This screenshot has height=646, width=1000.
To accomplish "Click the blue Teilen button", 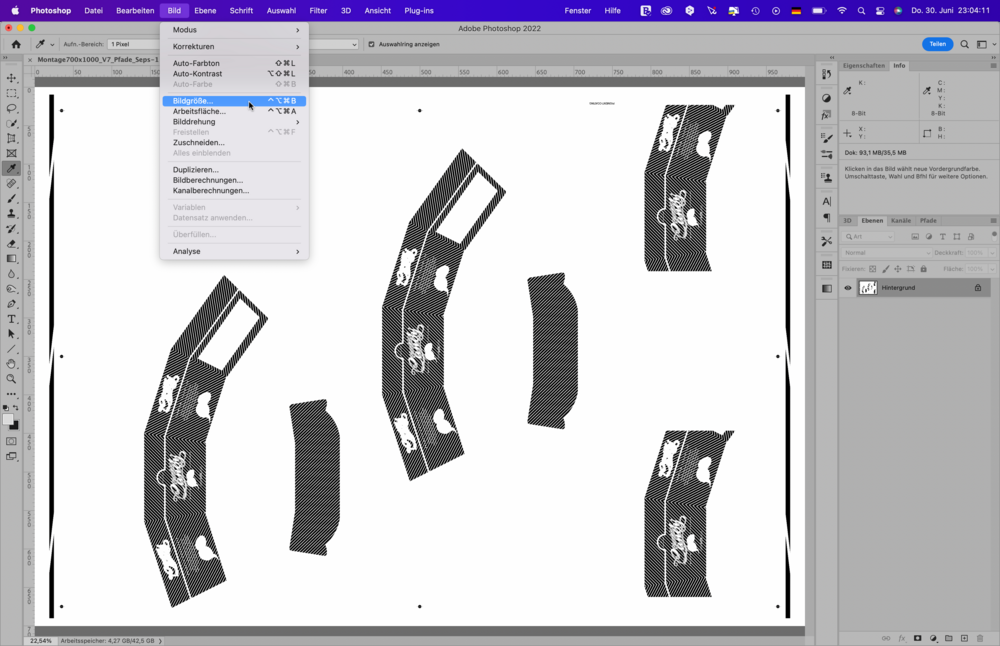I will (937, 44).
